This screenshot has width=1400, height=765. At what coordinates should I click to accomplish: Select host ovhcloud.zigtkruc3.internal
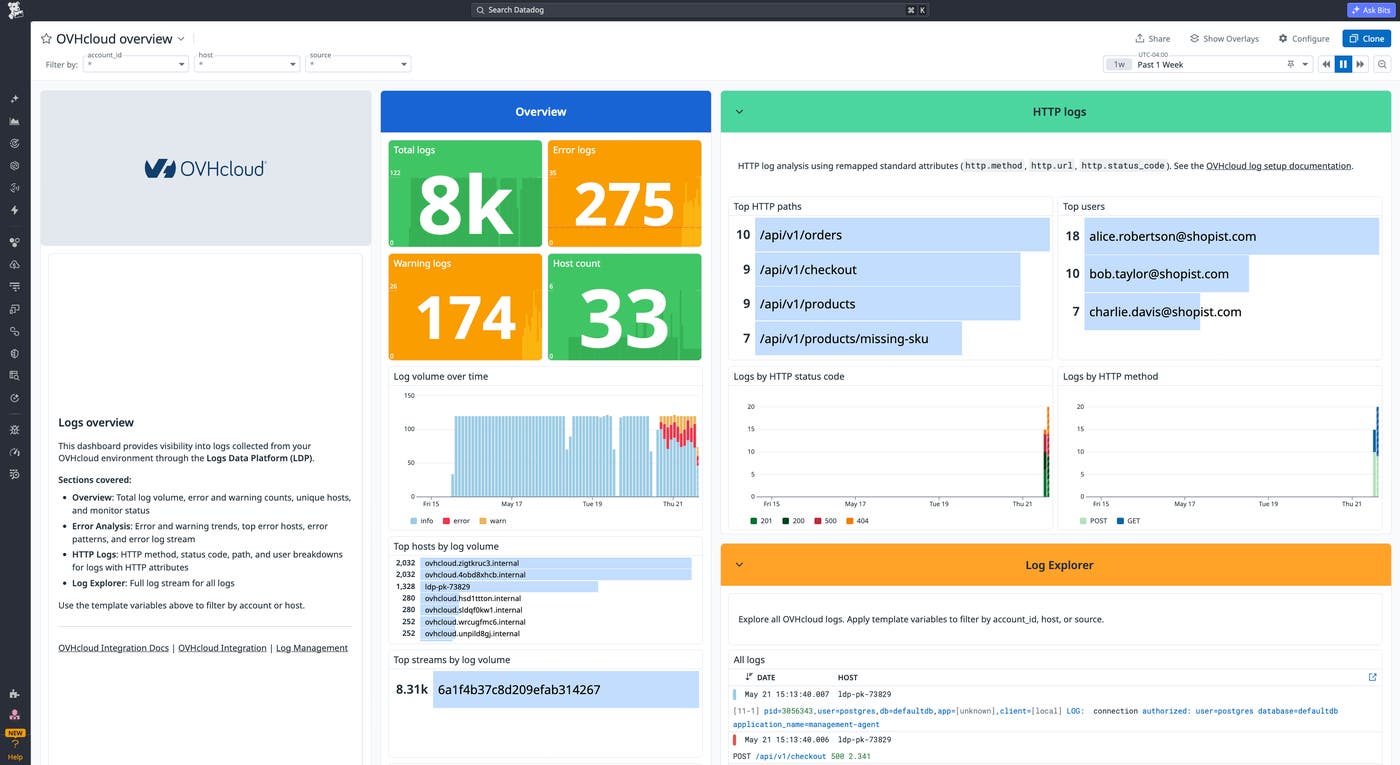click(x=543, y=563)
